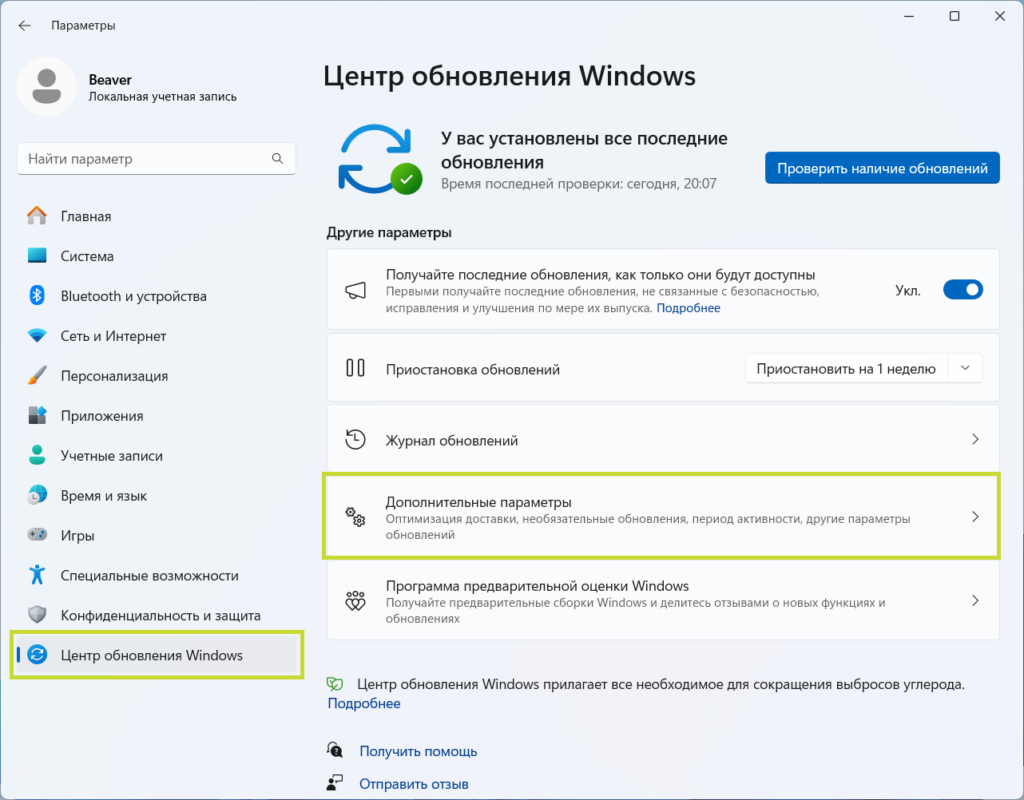Minimize the Параметры window
This screenshot has height=800, width=1024.
click(909, 16)
